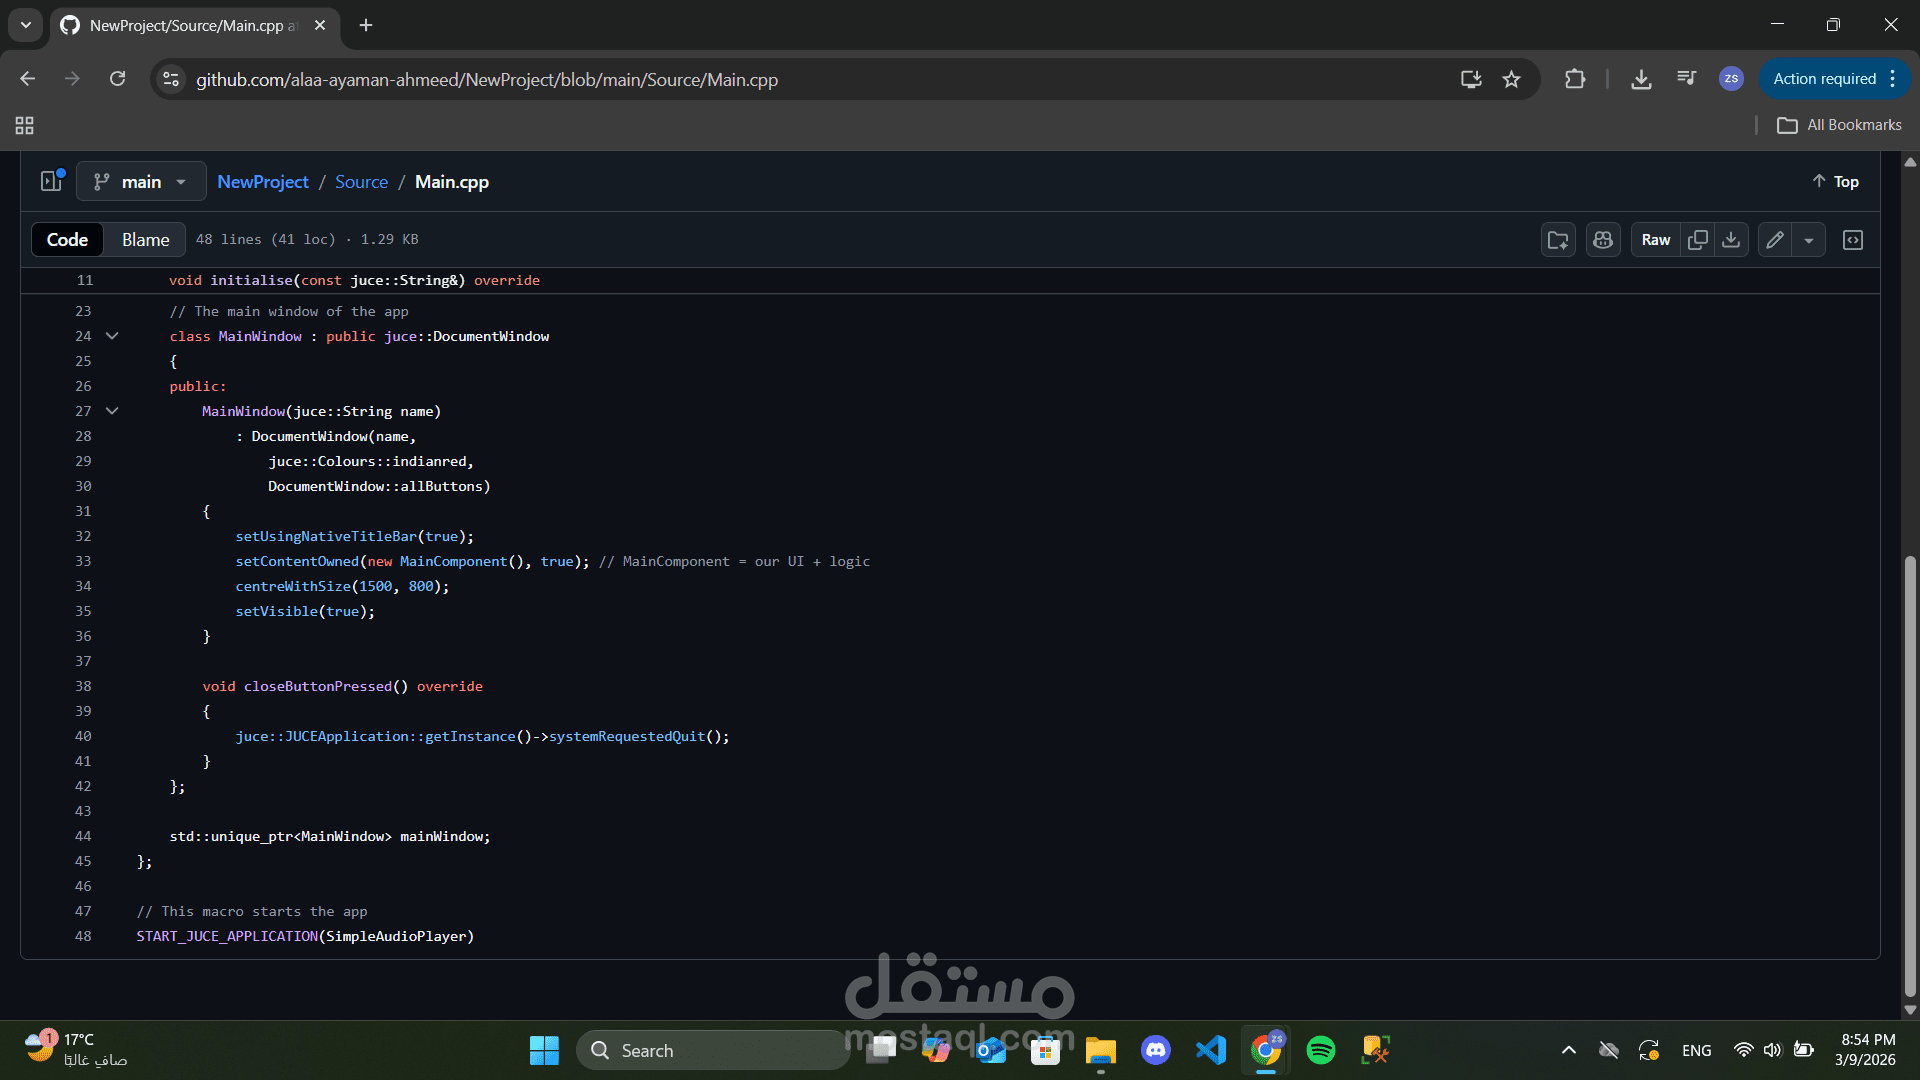Screen dimensions: 1920x1080
Task: Expand the file tree side panel
Action: (51, 181)
